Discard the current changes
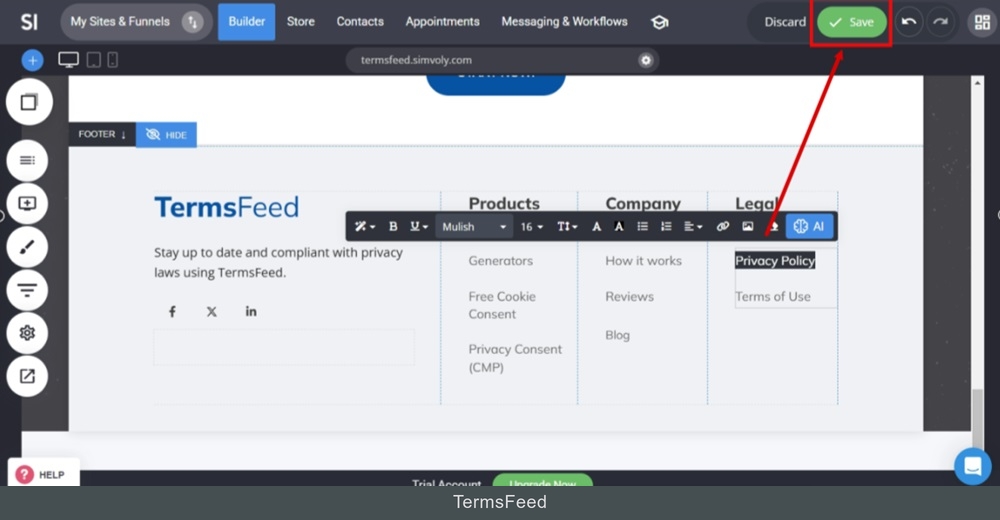This screenshot has height=520, width=1000. pyautogui.click(x=784, y=22)
